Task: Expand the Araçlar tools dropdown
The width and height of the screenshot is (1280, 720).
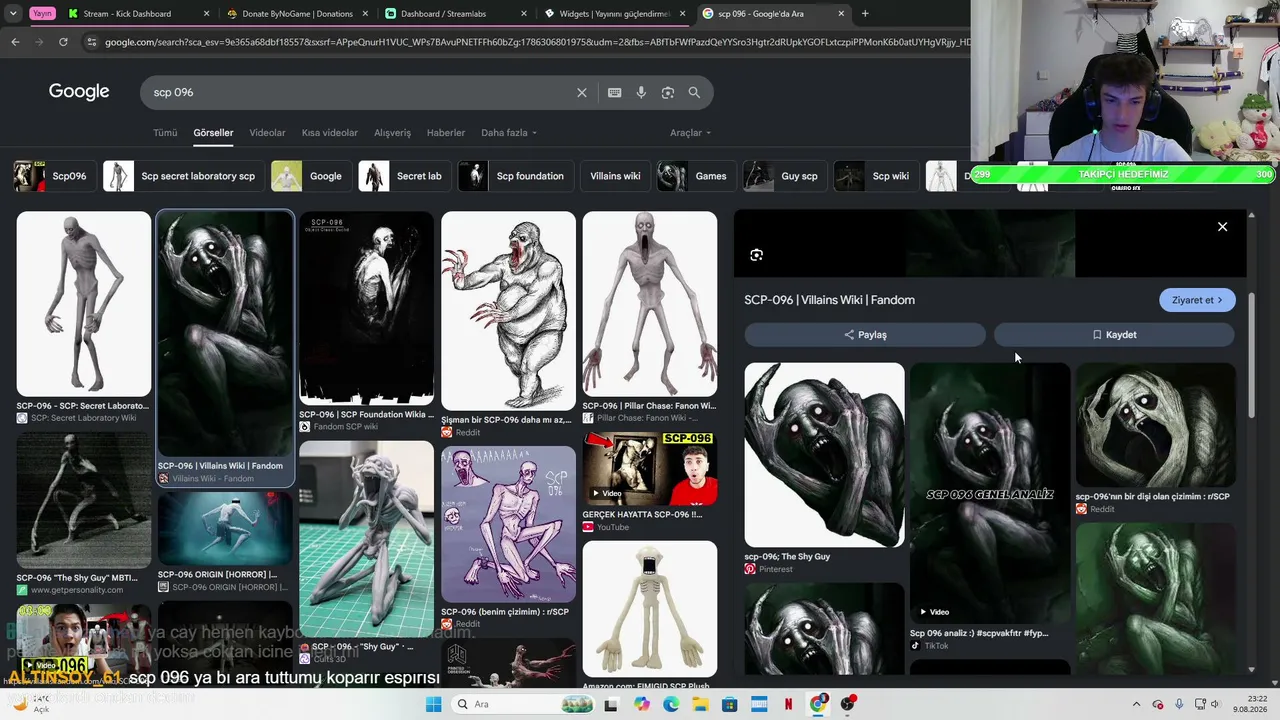Action: point(690,133)
